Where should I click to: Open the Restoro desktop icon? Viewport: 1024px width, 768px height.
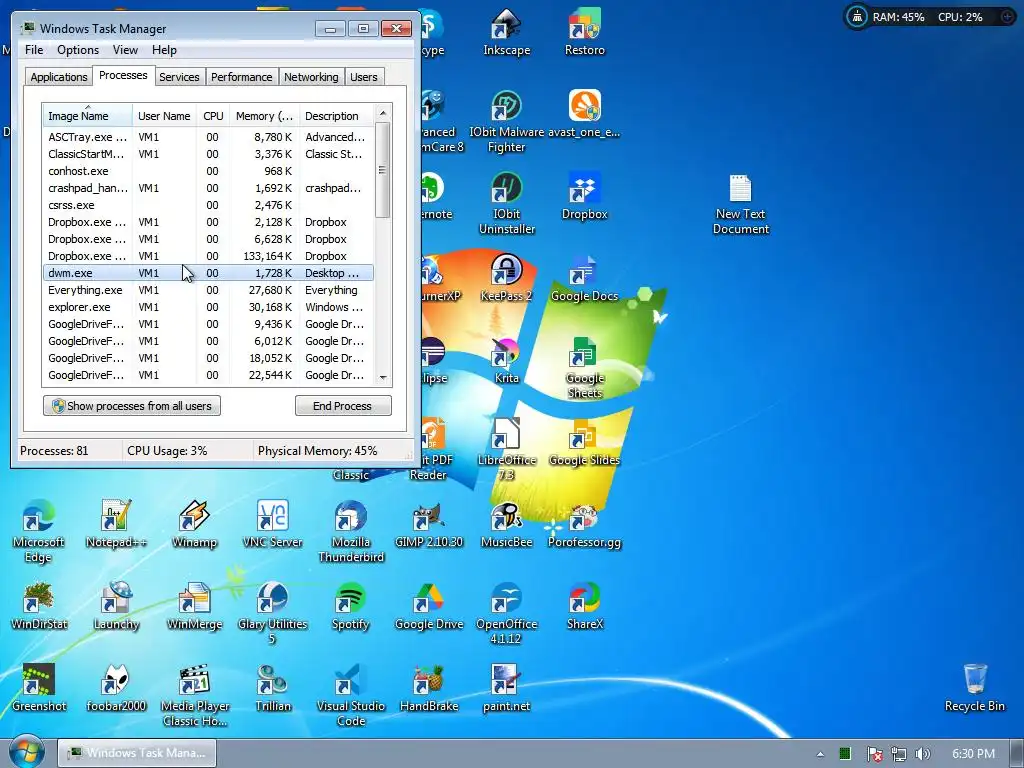[584, 33]
